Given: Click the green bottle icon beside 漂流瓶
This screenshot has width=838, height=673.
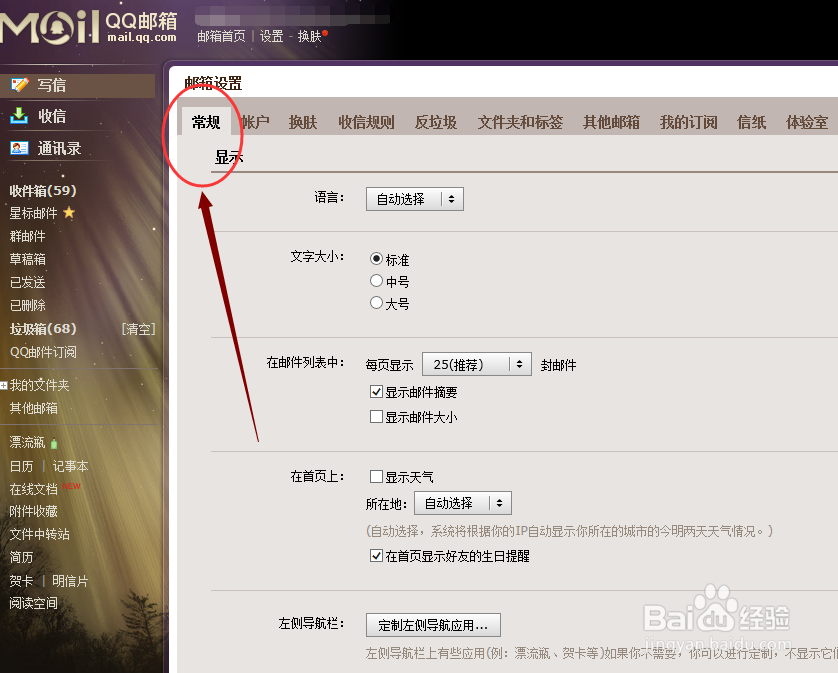Looking at the screenshot, I should (x=54, y=443).
